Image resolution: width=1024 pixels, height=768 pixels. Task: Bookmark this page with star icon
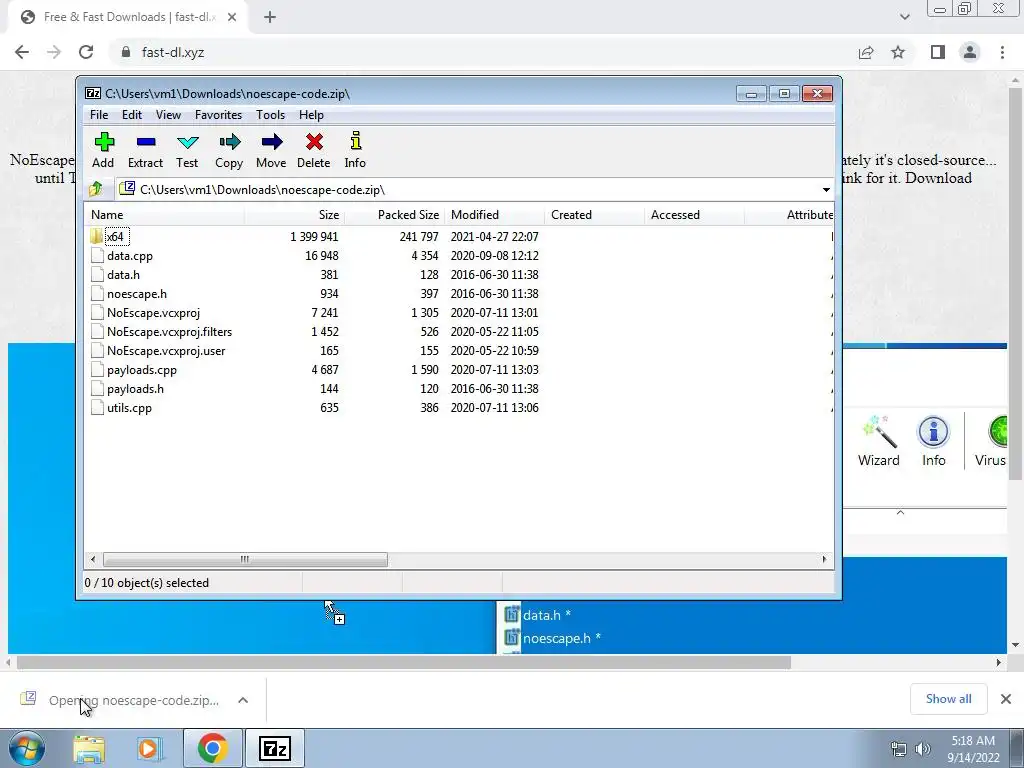898,52
